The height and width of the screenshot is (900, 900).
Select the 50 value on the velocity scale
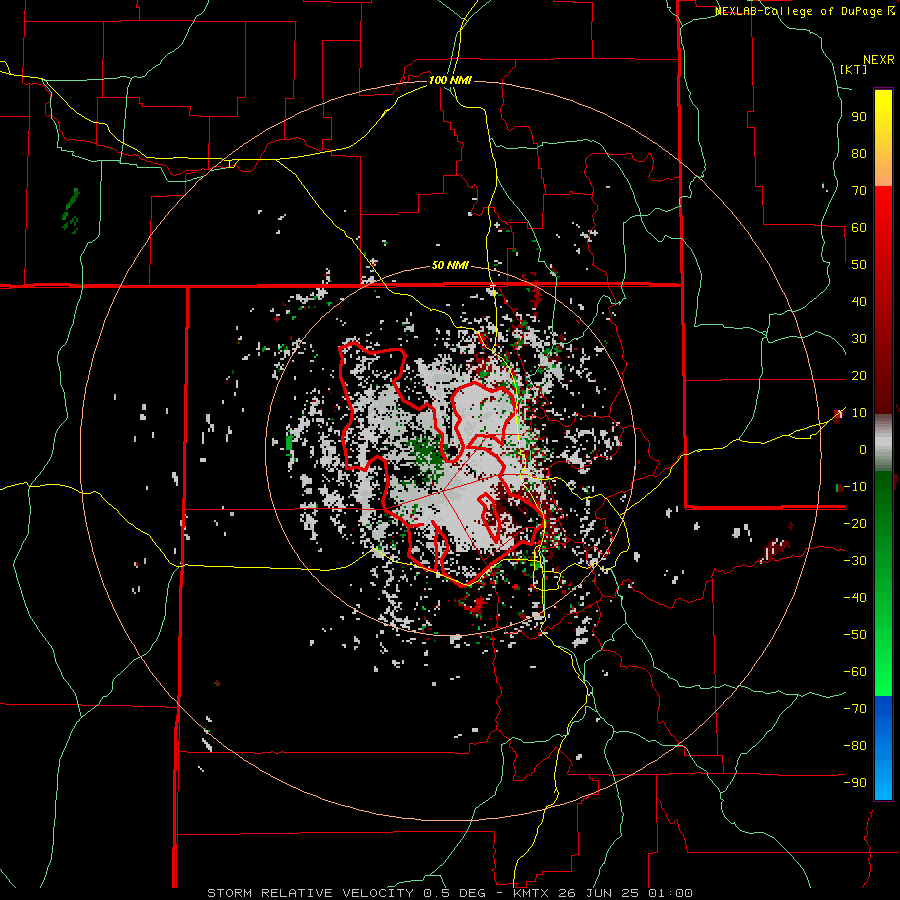coord(859,265)
